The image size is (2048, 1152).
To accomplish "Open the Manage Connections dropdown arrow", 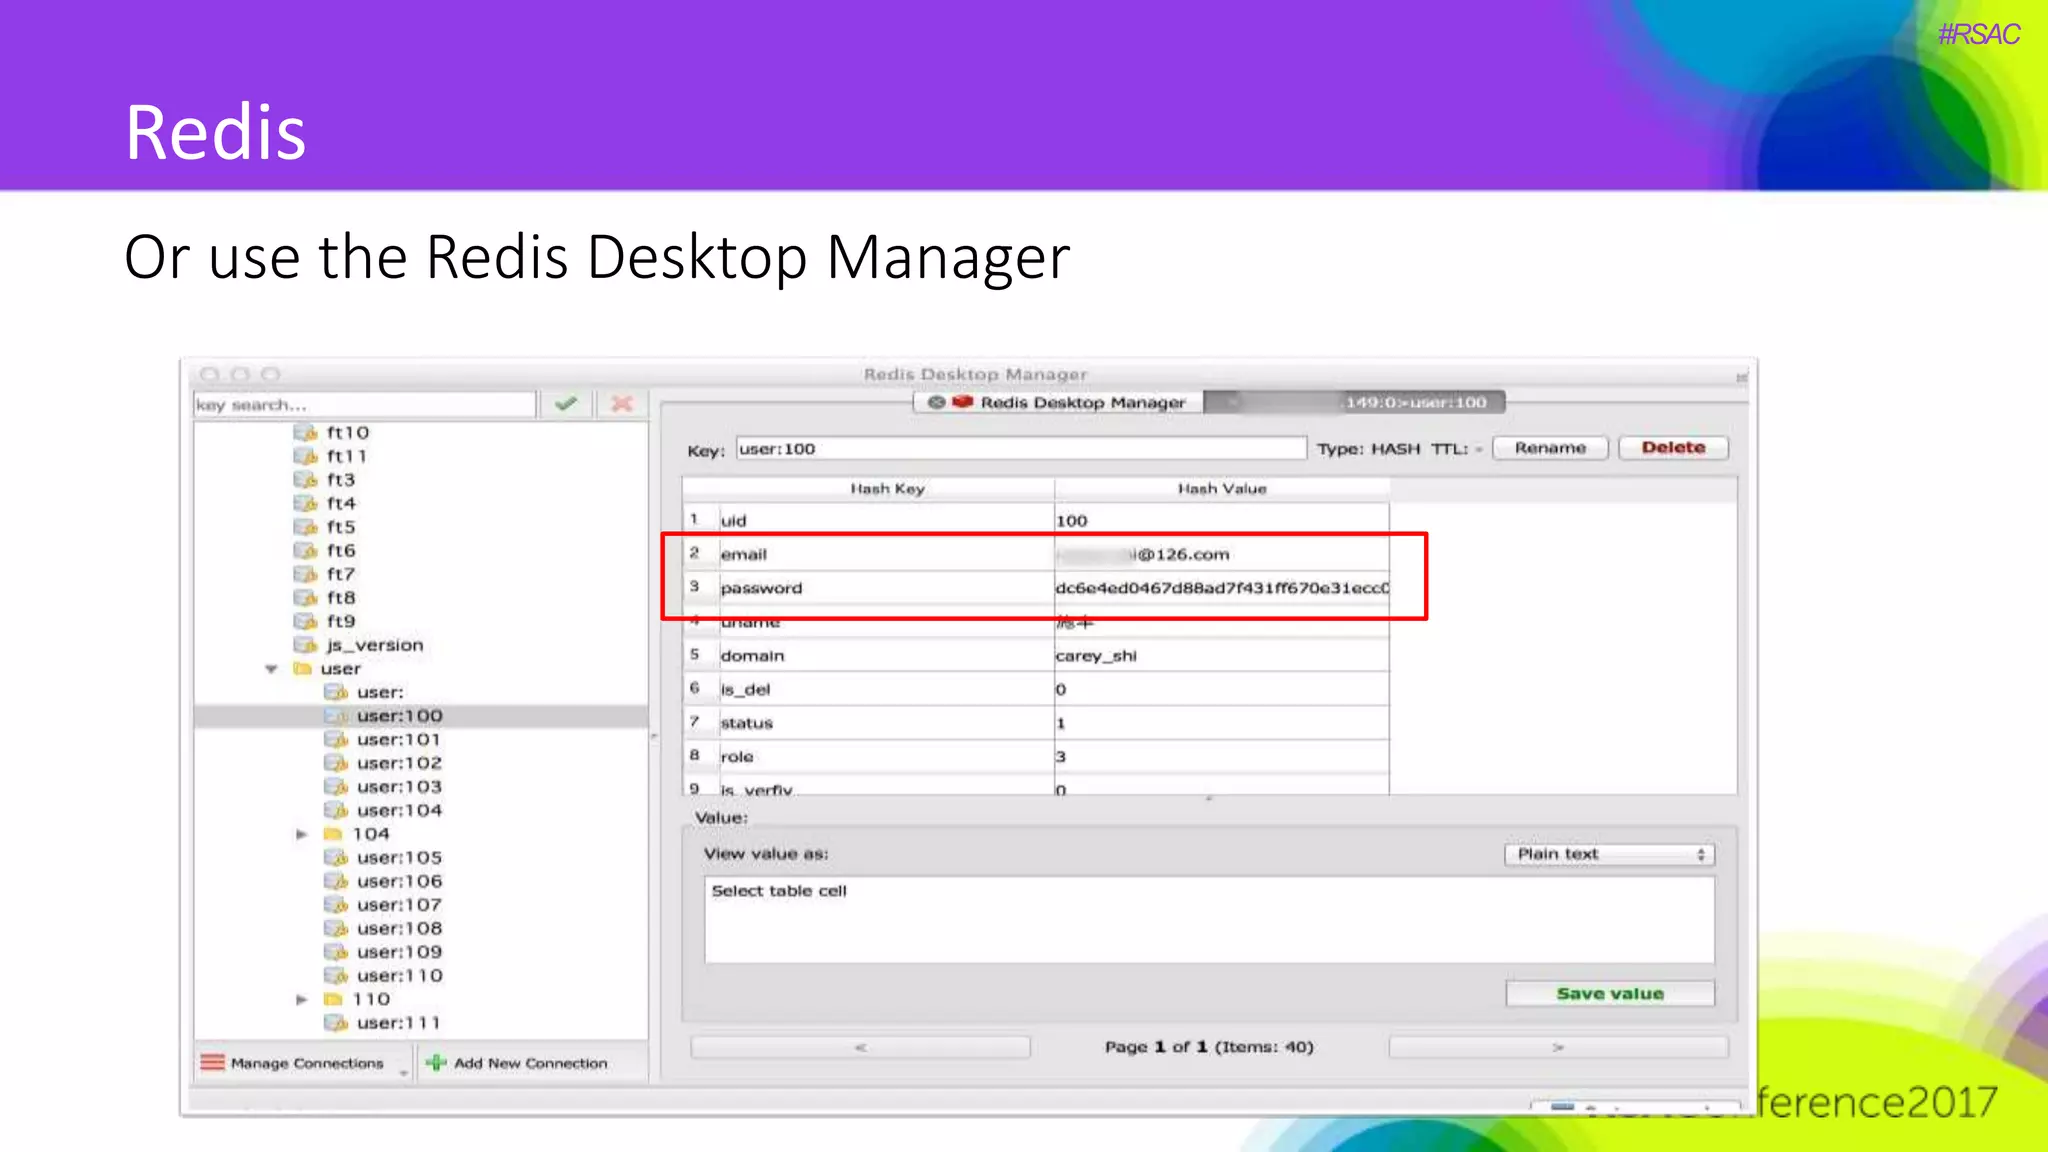I will click(404, 1072).
